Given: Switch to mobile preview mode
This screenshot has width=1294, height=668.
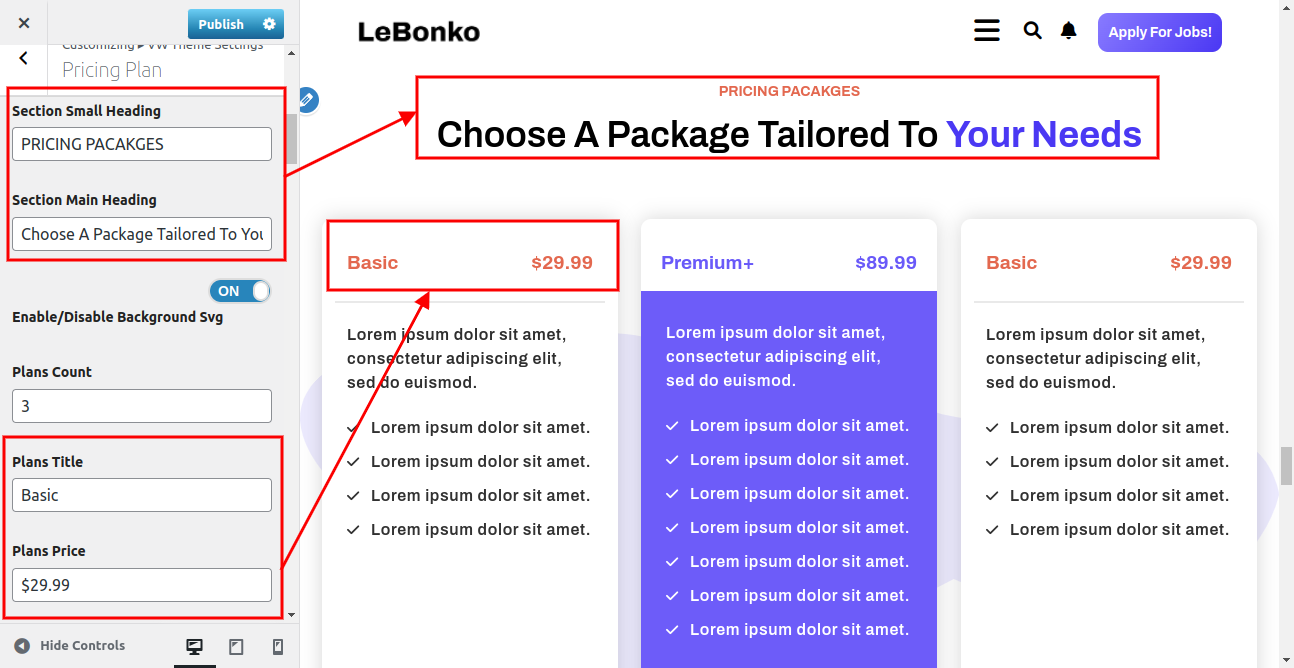Looking at the screenshot, I should 278,647.
